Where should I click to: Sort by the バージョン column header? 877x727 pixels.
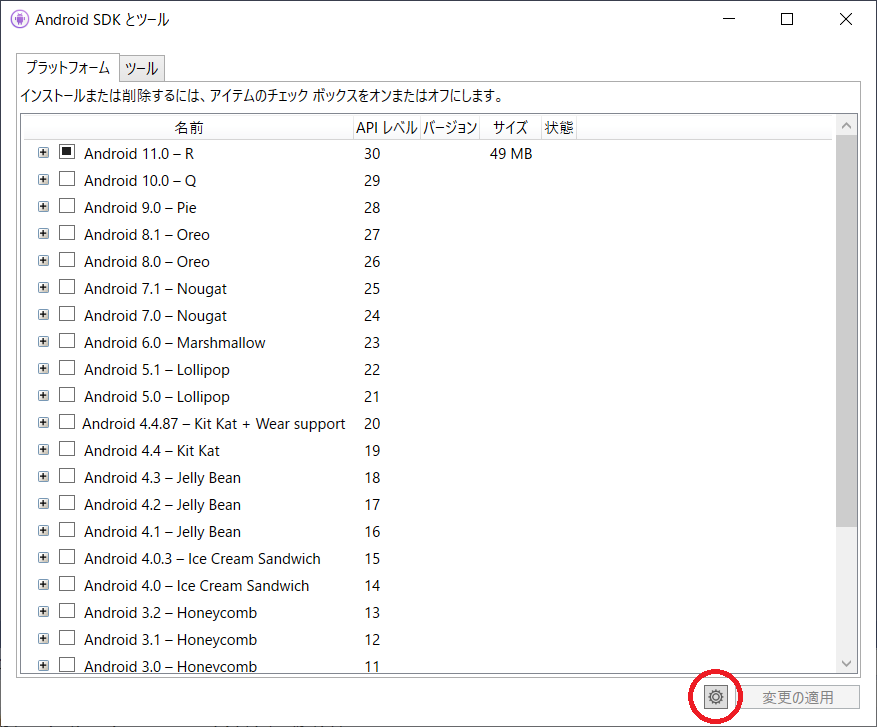coord(450,128)
